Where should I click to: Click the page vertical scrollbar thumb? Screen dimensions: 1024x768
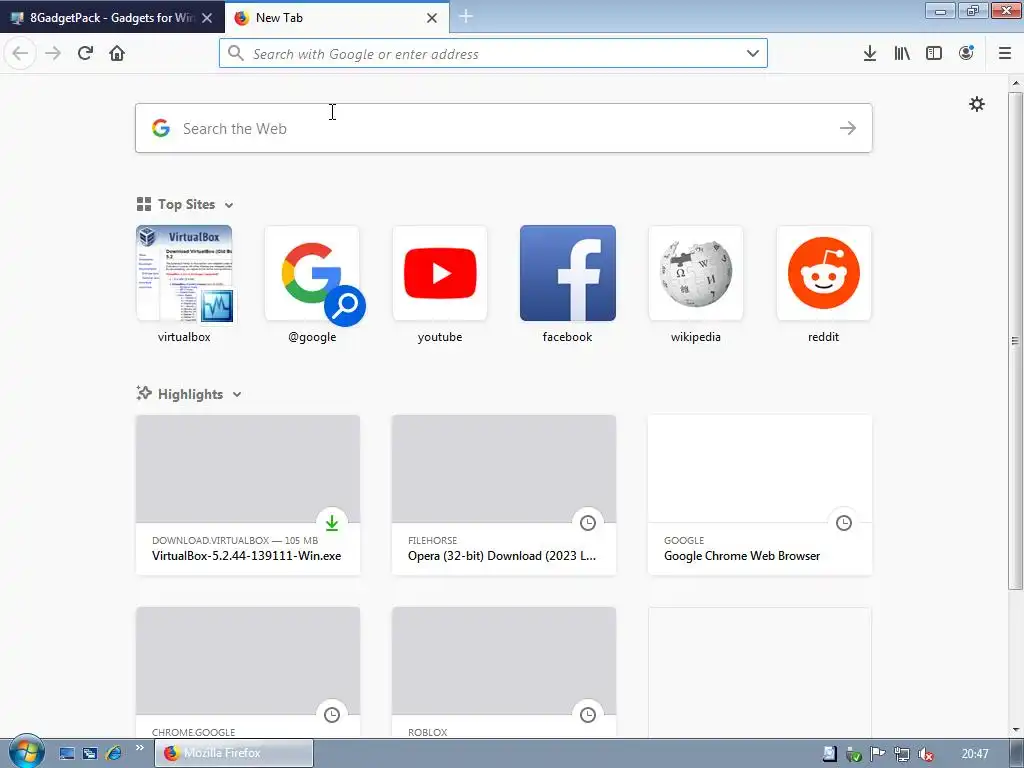1015,340
